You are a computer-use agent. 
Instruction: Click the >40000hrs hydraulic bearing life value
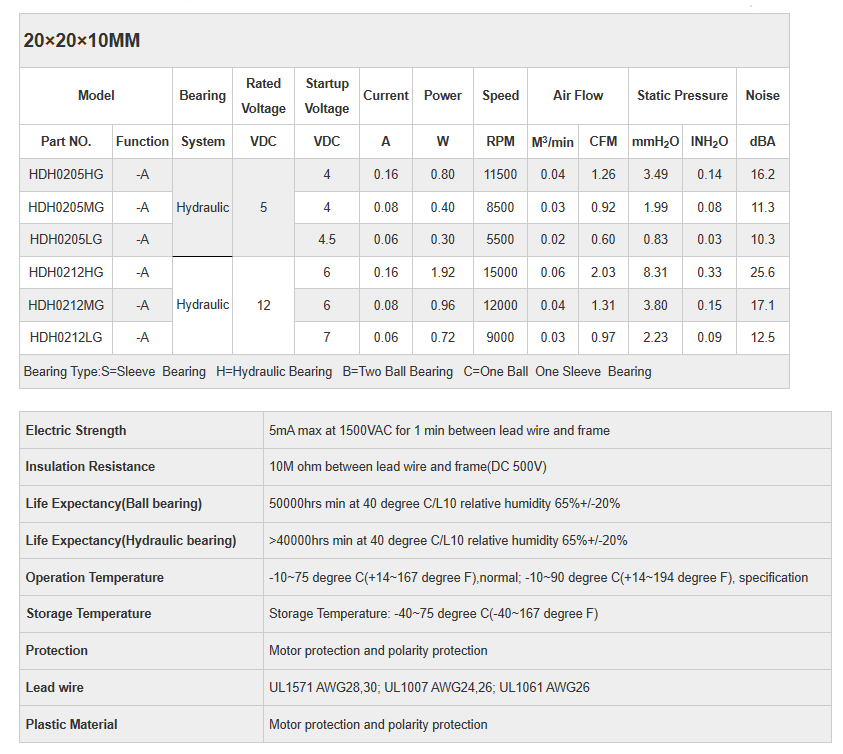point(448,540)
